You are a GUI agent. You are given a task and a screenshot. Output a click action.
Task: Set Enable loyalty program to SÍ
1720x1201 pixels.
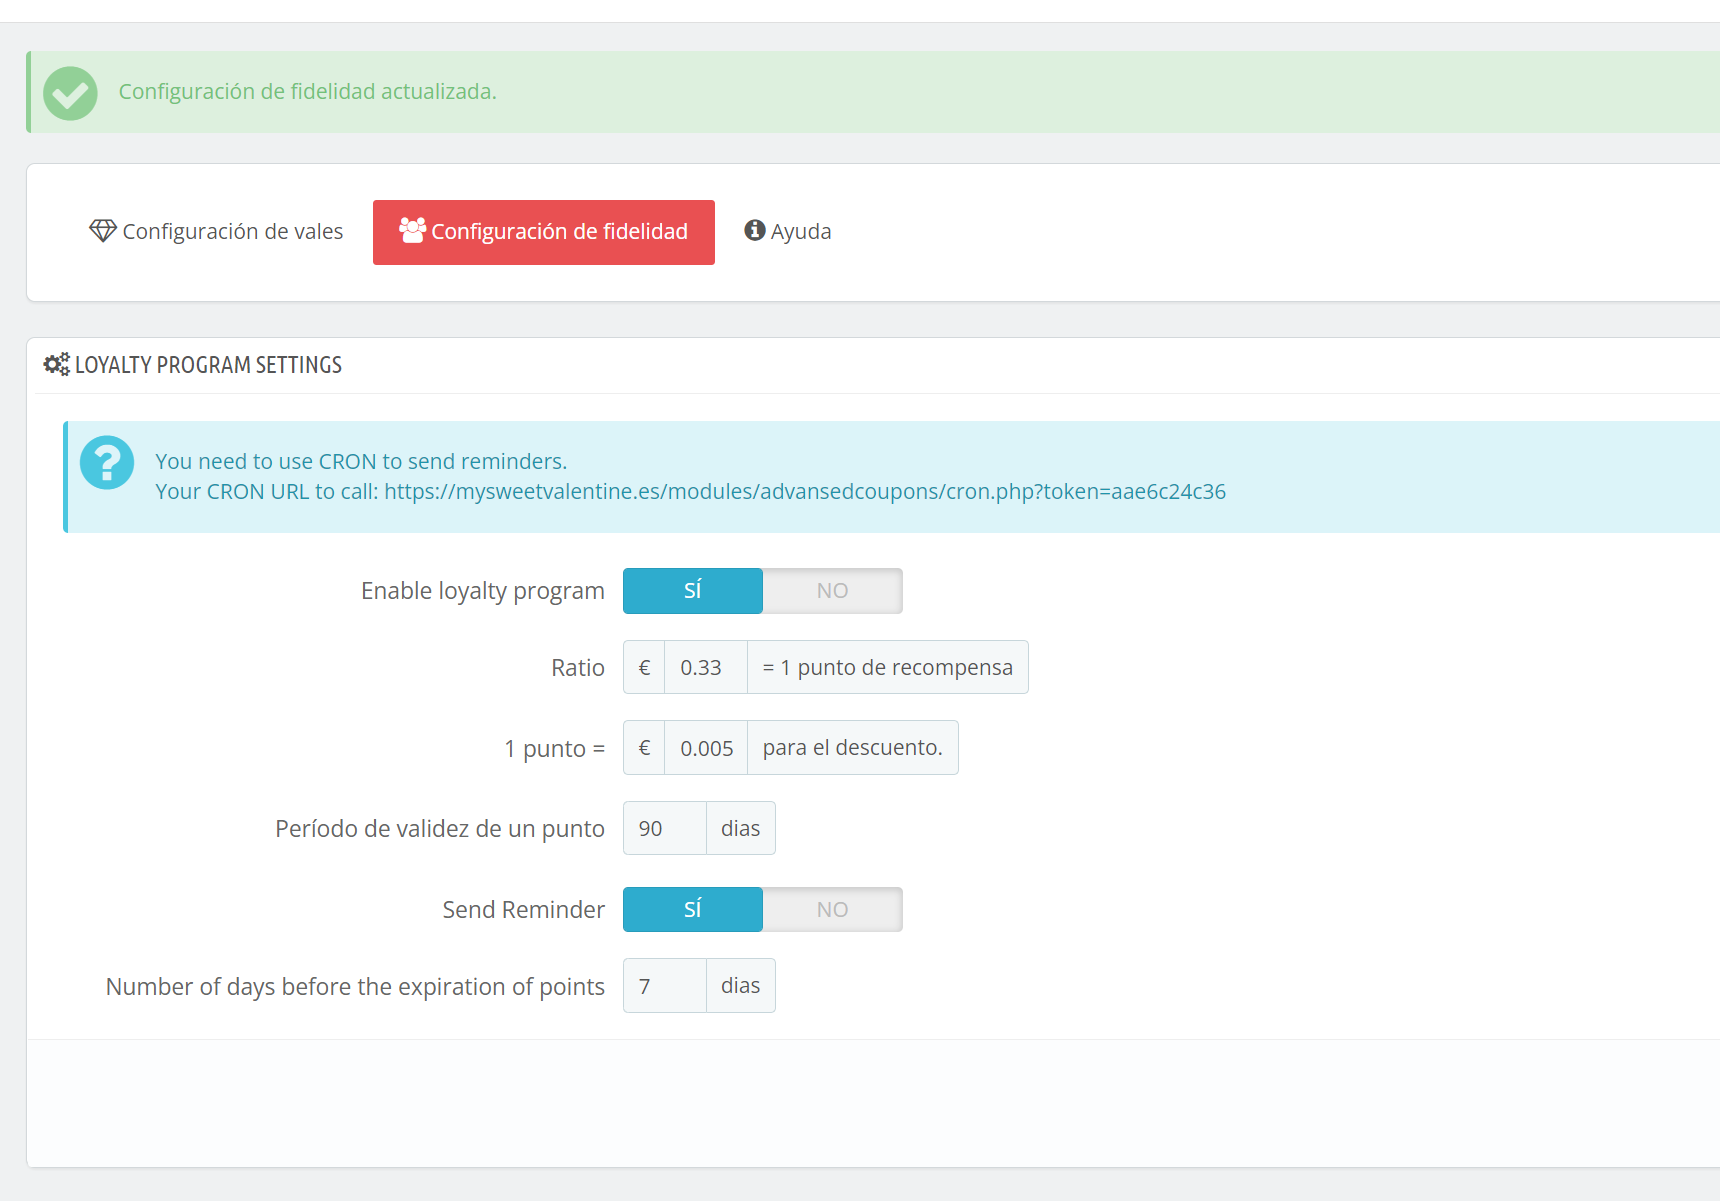693,591
